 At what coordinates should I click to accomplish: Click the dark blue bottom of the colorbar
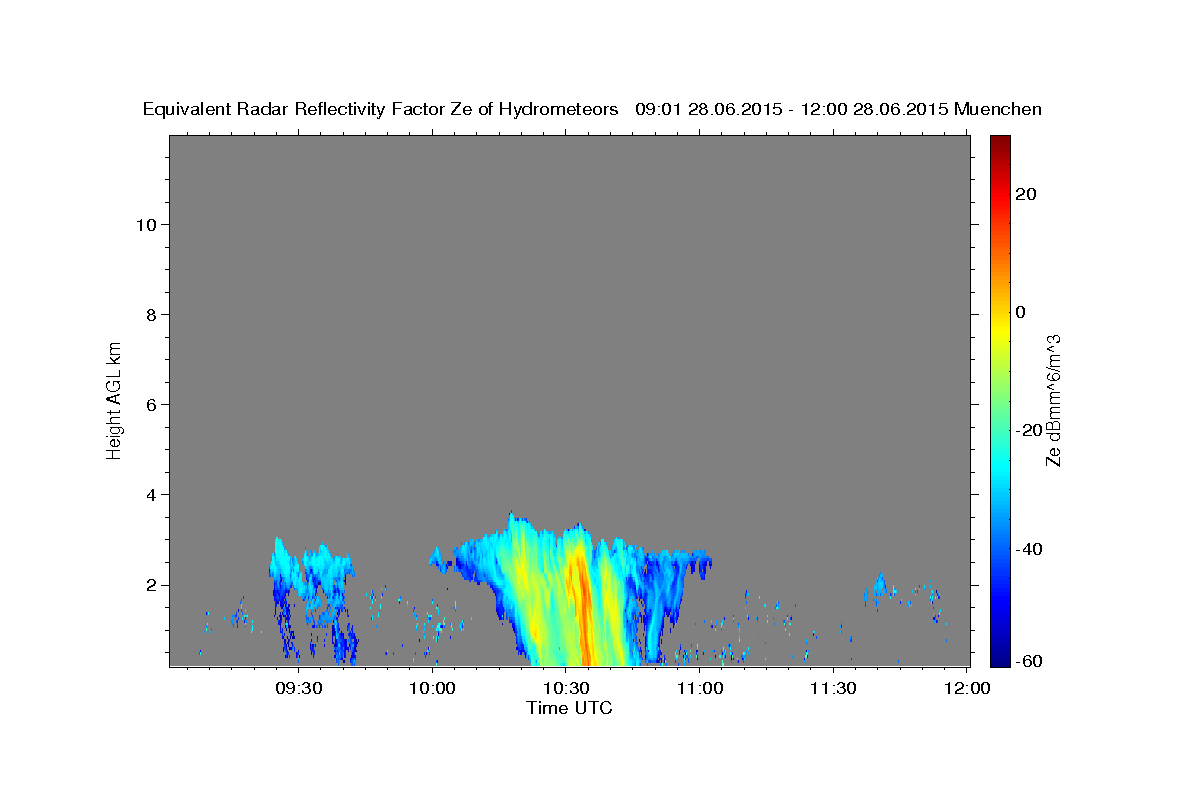999,656
